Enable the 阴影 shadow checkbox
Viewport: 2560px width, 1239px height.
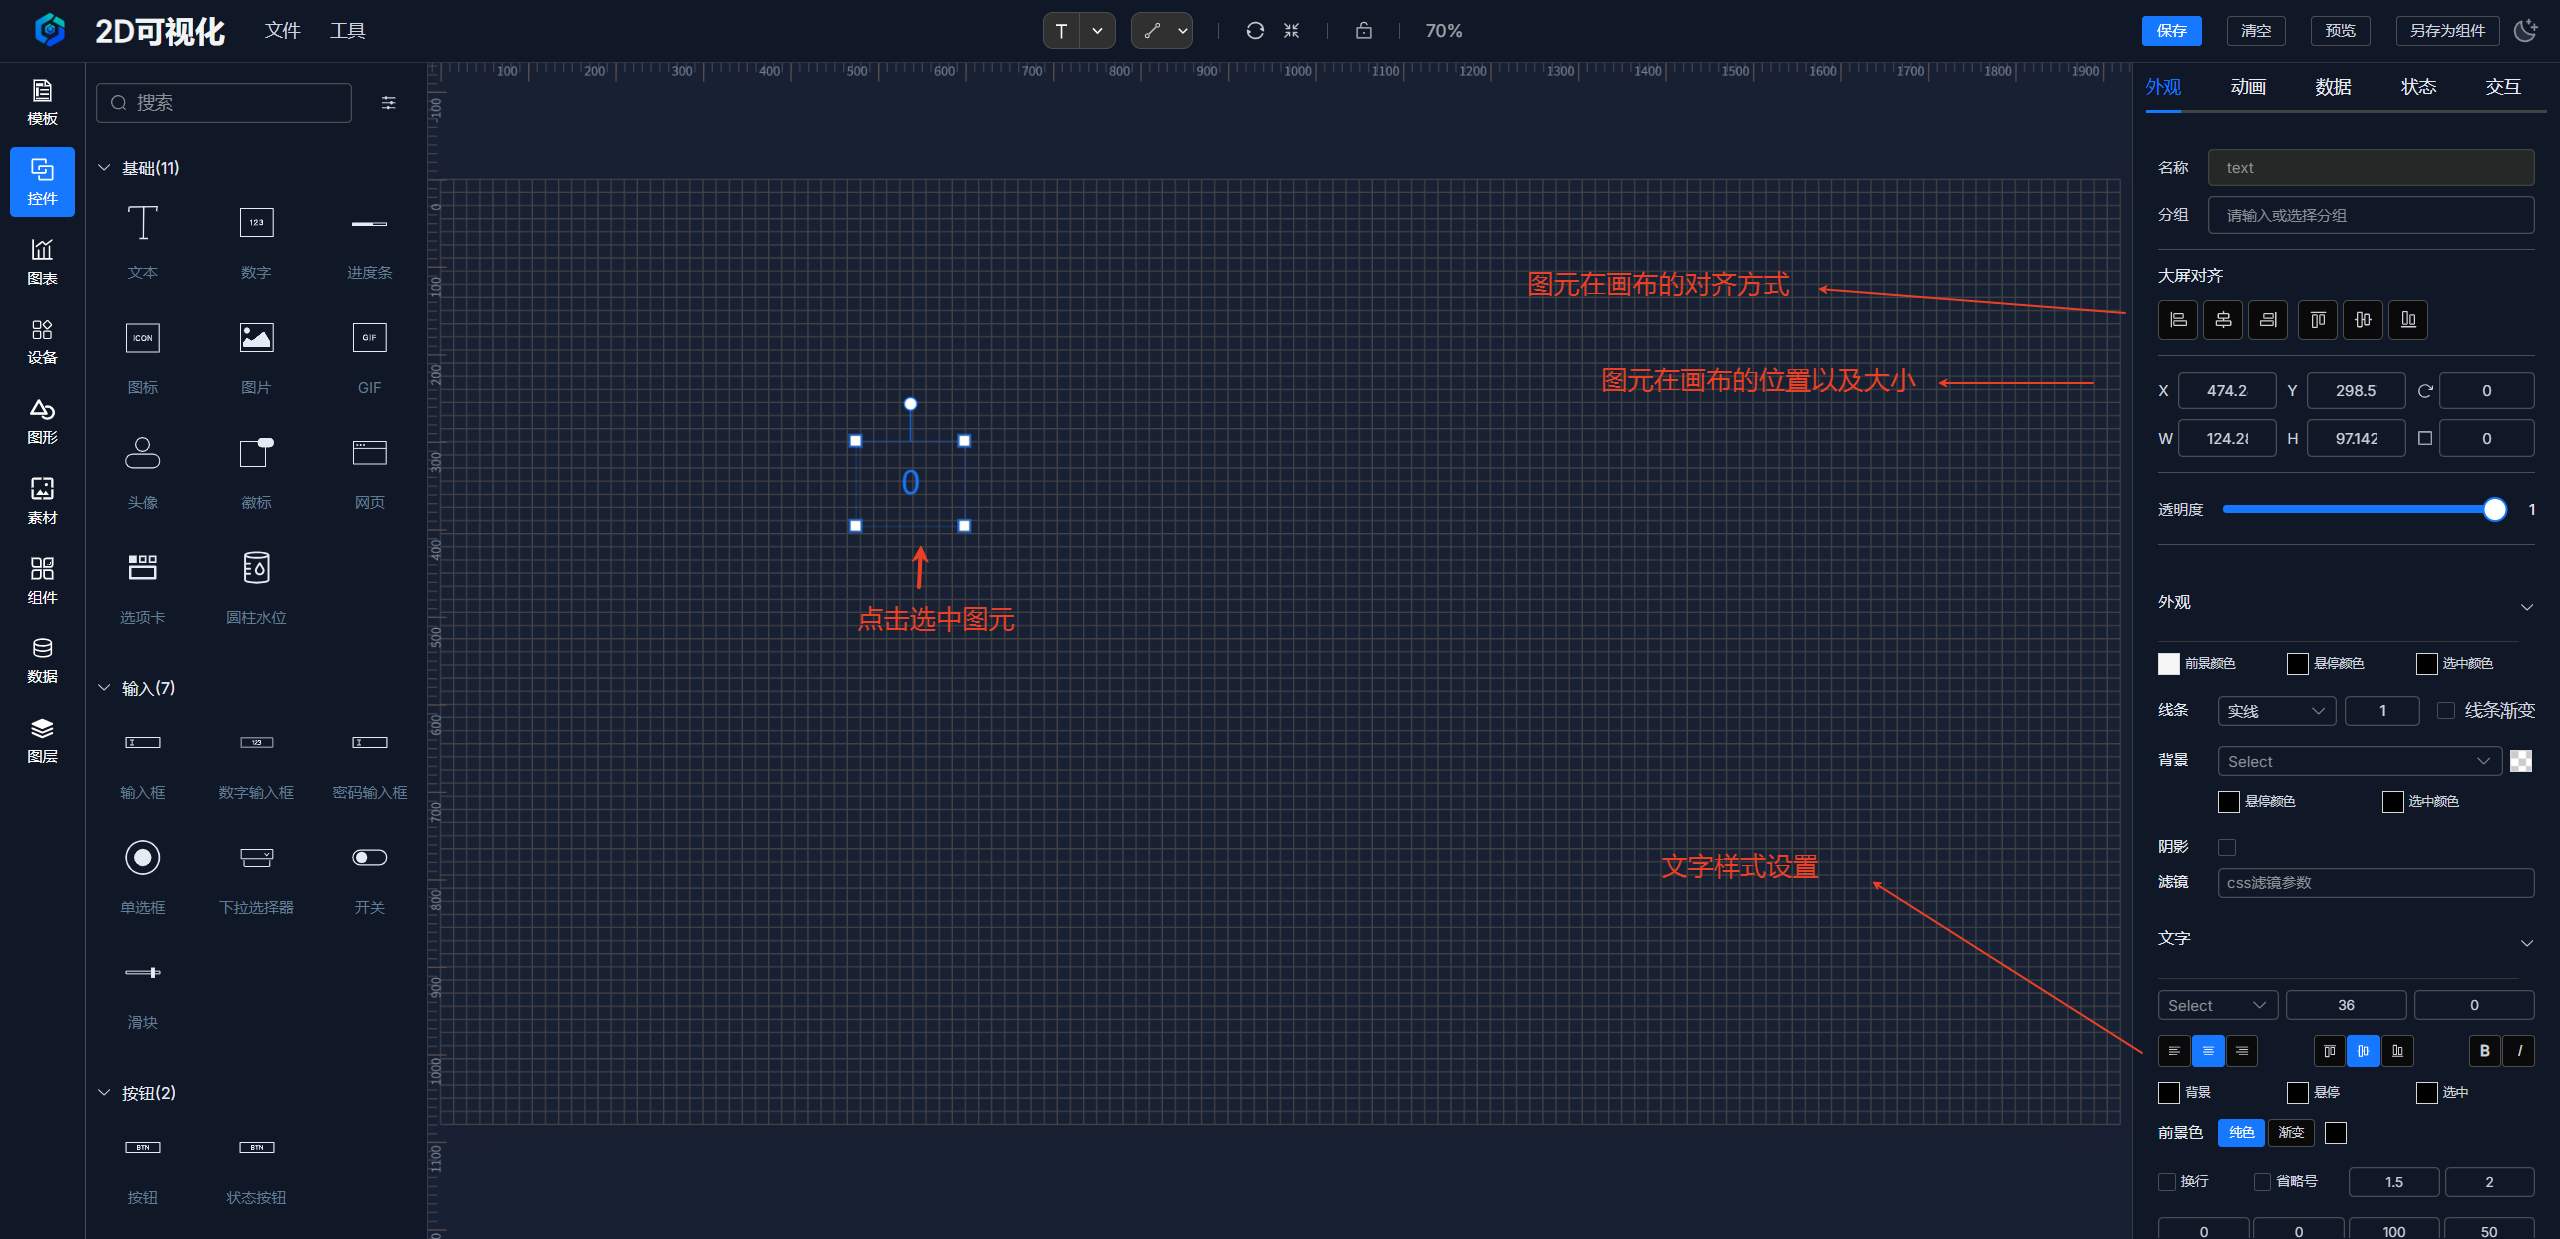click(x=2227, y=847)
